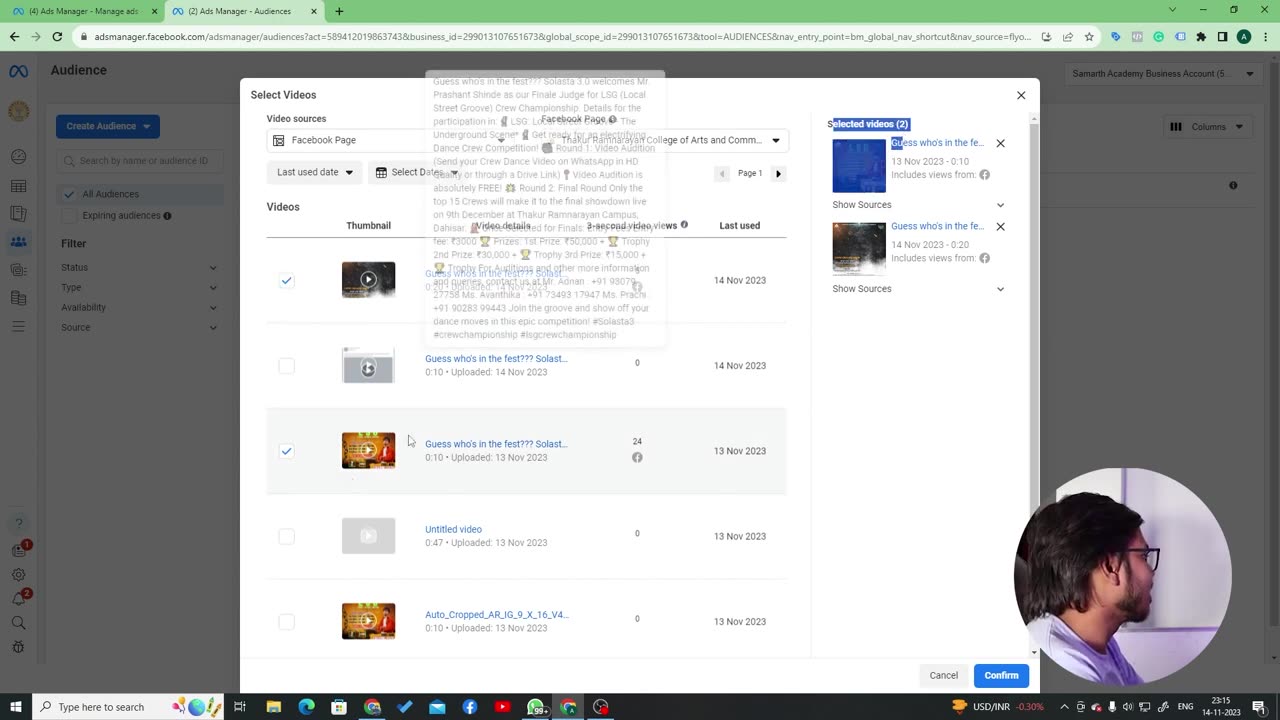Open the Create Audience dropdown button
Screen dimensions: 1280x720
click(108, 126)
